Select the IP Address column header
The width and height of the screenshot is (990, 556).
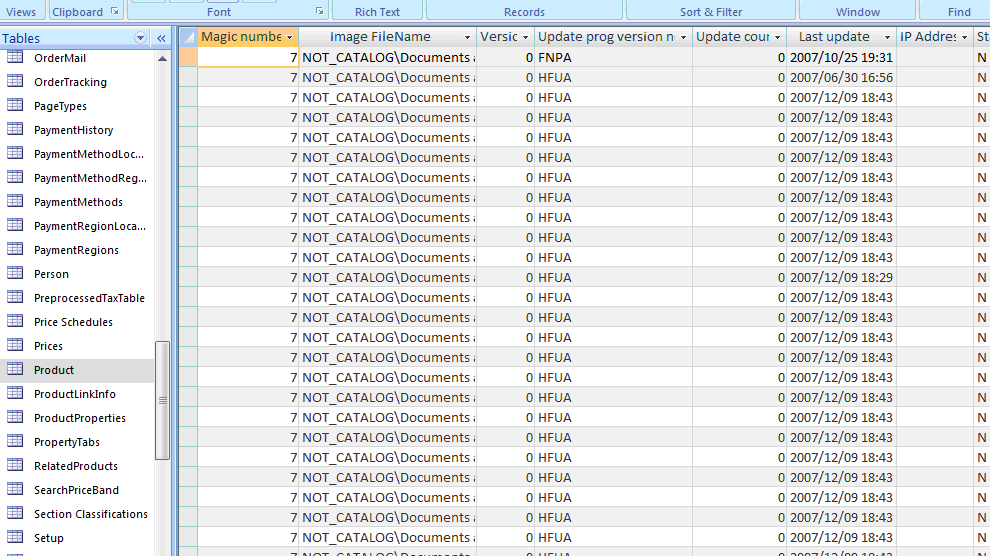(x=928, y=37)
